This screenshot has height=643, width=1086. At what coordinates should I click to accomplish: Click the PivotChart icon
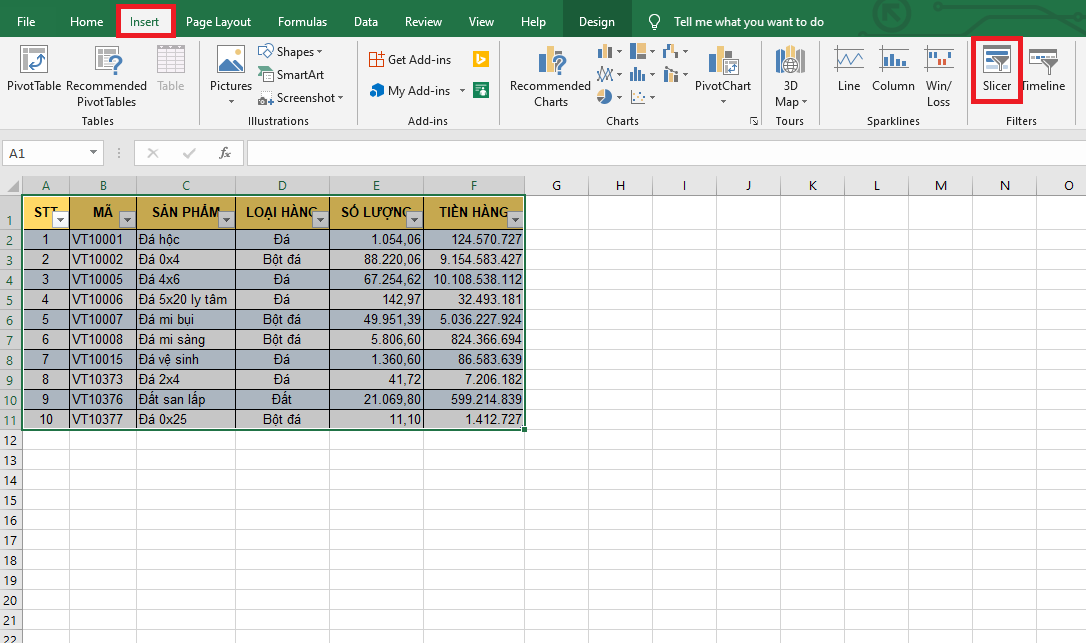722,70
